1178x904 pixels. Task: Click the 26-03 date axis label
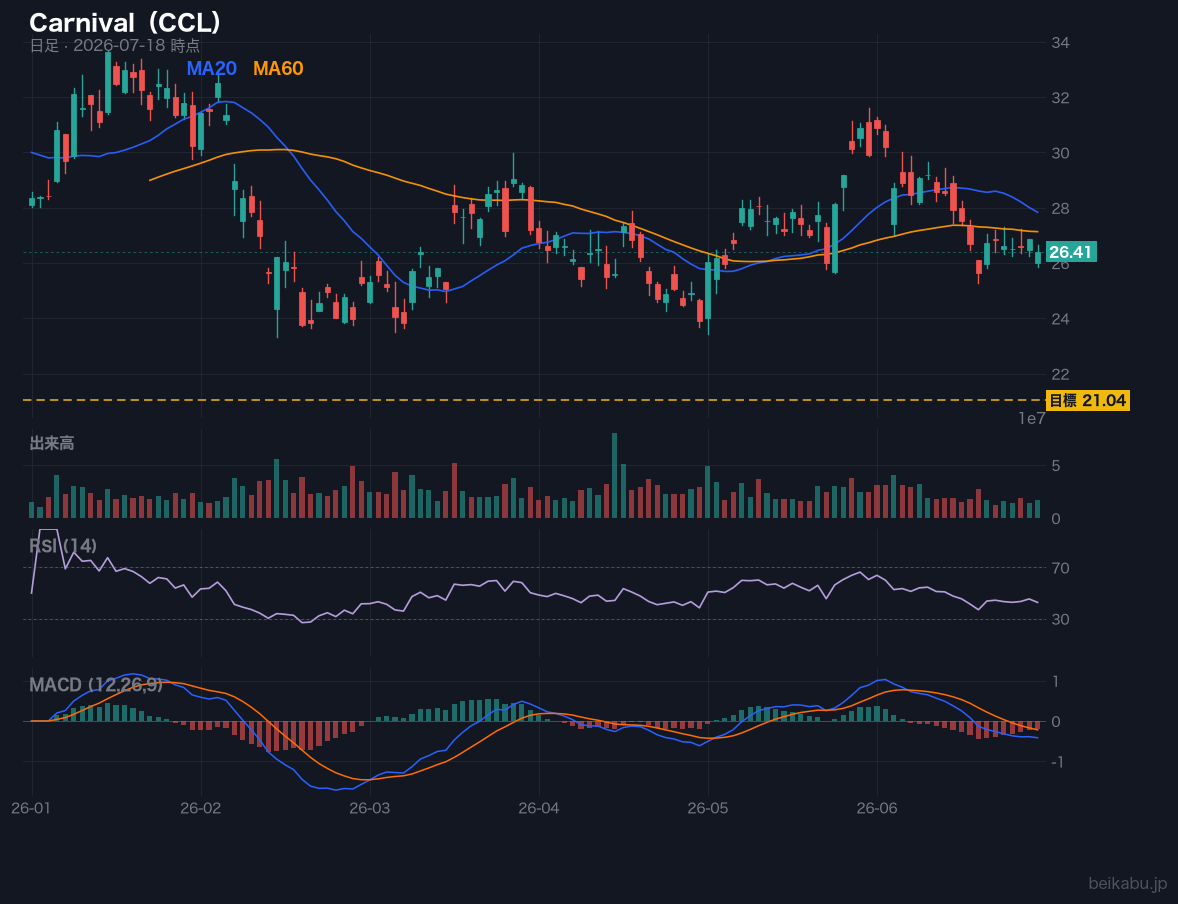pos(370,809)
